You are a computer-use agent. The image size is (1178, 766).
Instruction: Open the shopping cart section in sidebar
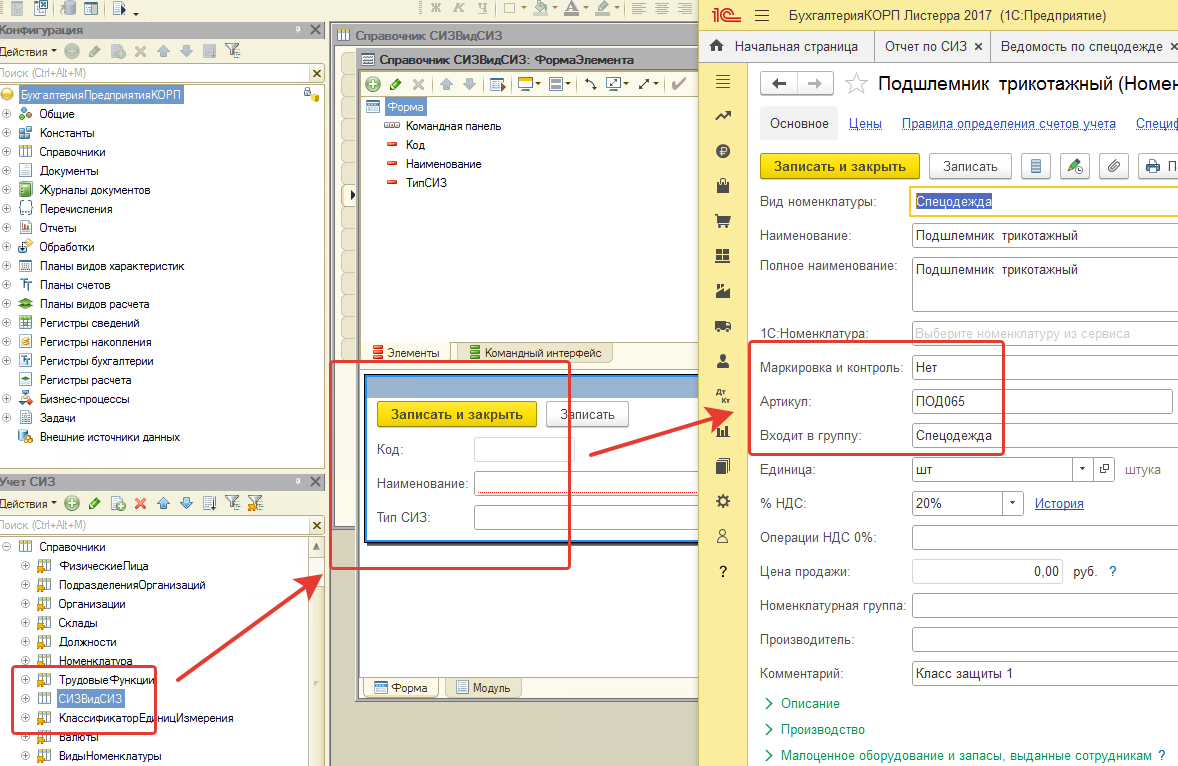[x=723, y=221]
